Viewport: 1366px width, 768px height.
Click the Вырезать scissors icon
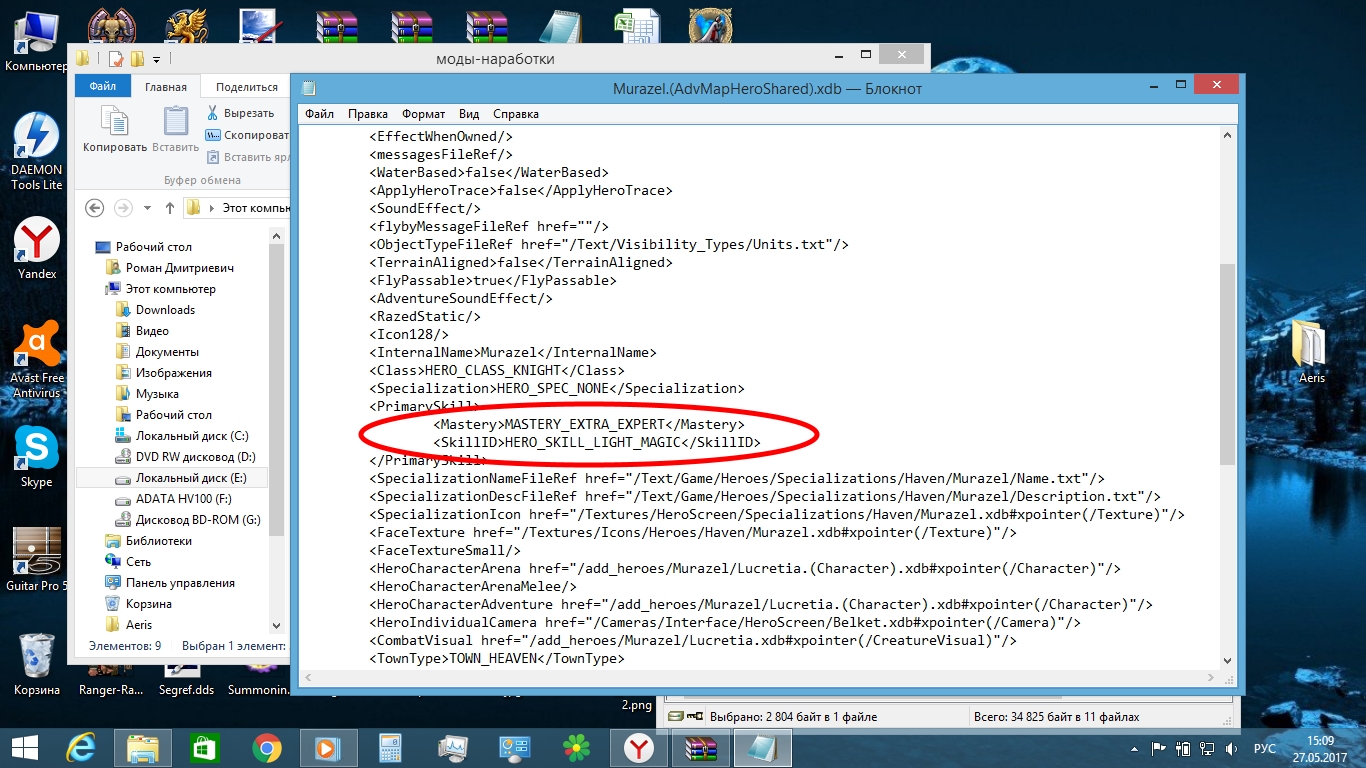(213, 113)
